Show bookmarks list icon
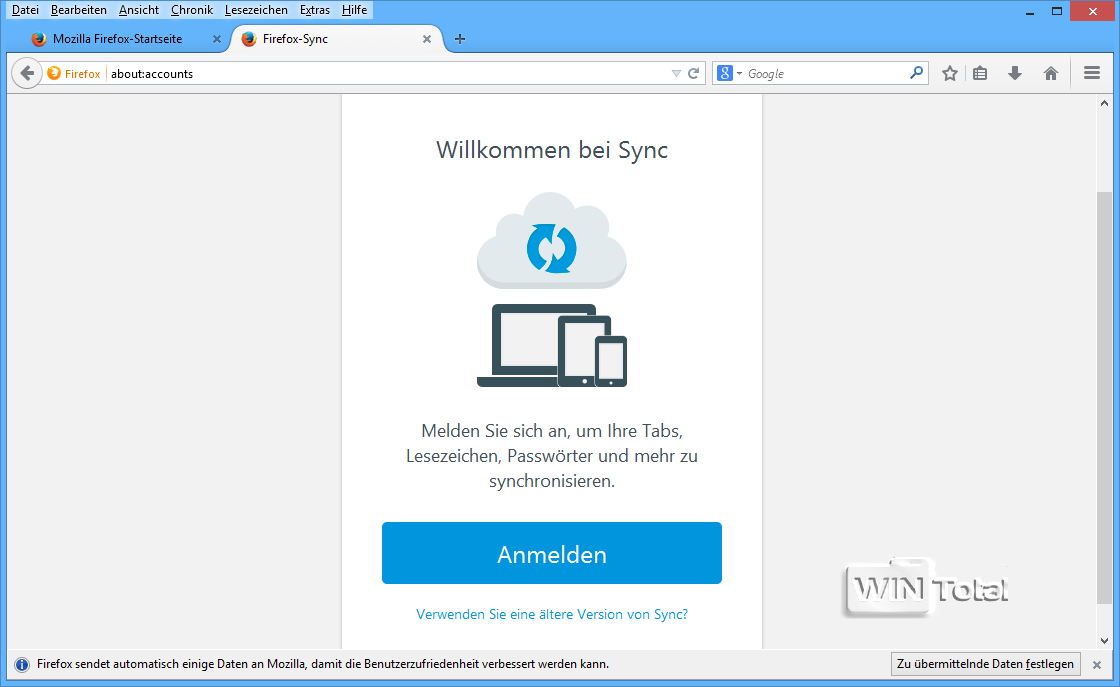The height and width of the screenshot is (687, 1120). [x=980, y=73]
